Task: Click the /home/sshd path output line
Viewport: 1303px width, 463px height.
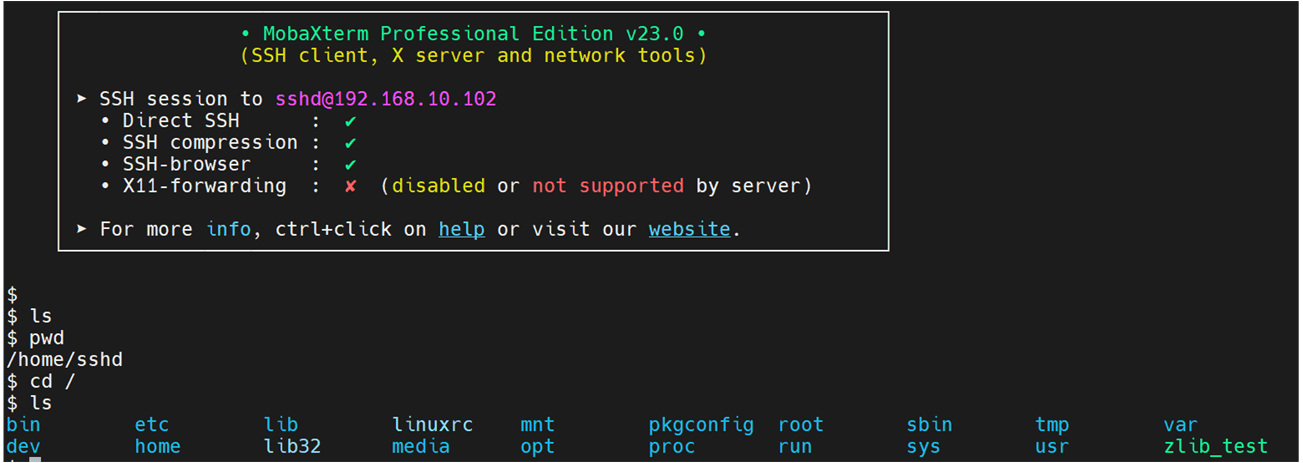Action: pos(64,359)
